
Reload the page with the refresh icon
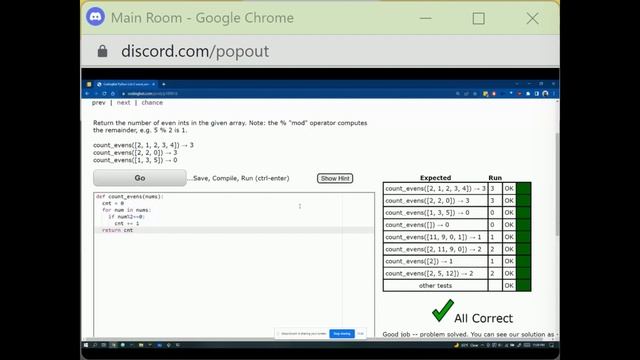point(104,93)
